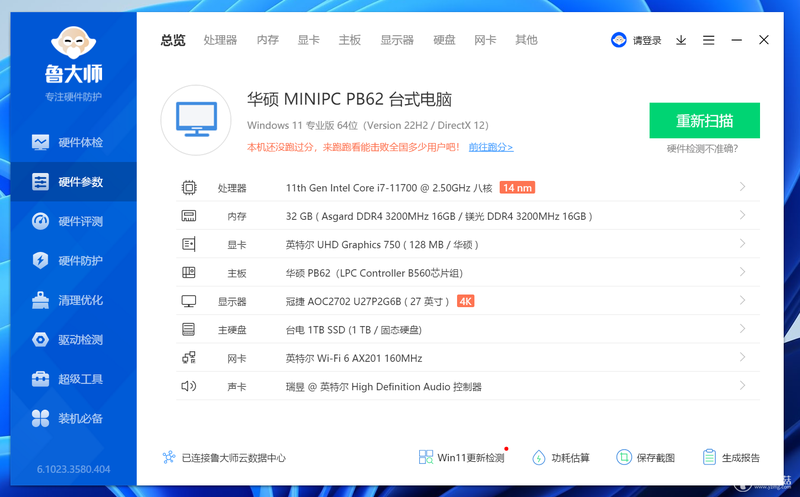Viewport: 800px width, 497px height.
Task: Click the 32 GB Asgard DDR4 memory text
Action: (439, 216)
